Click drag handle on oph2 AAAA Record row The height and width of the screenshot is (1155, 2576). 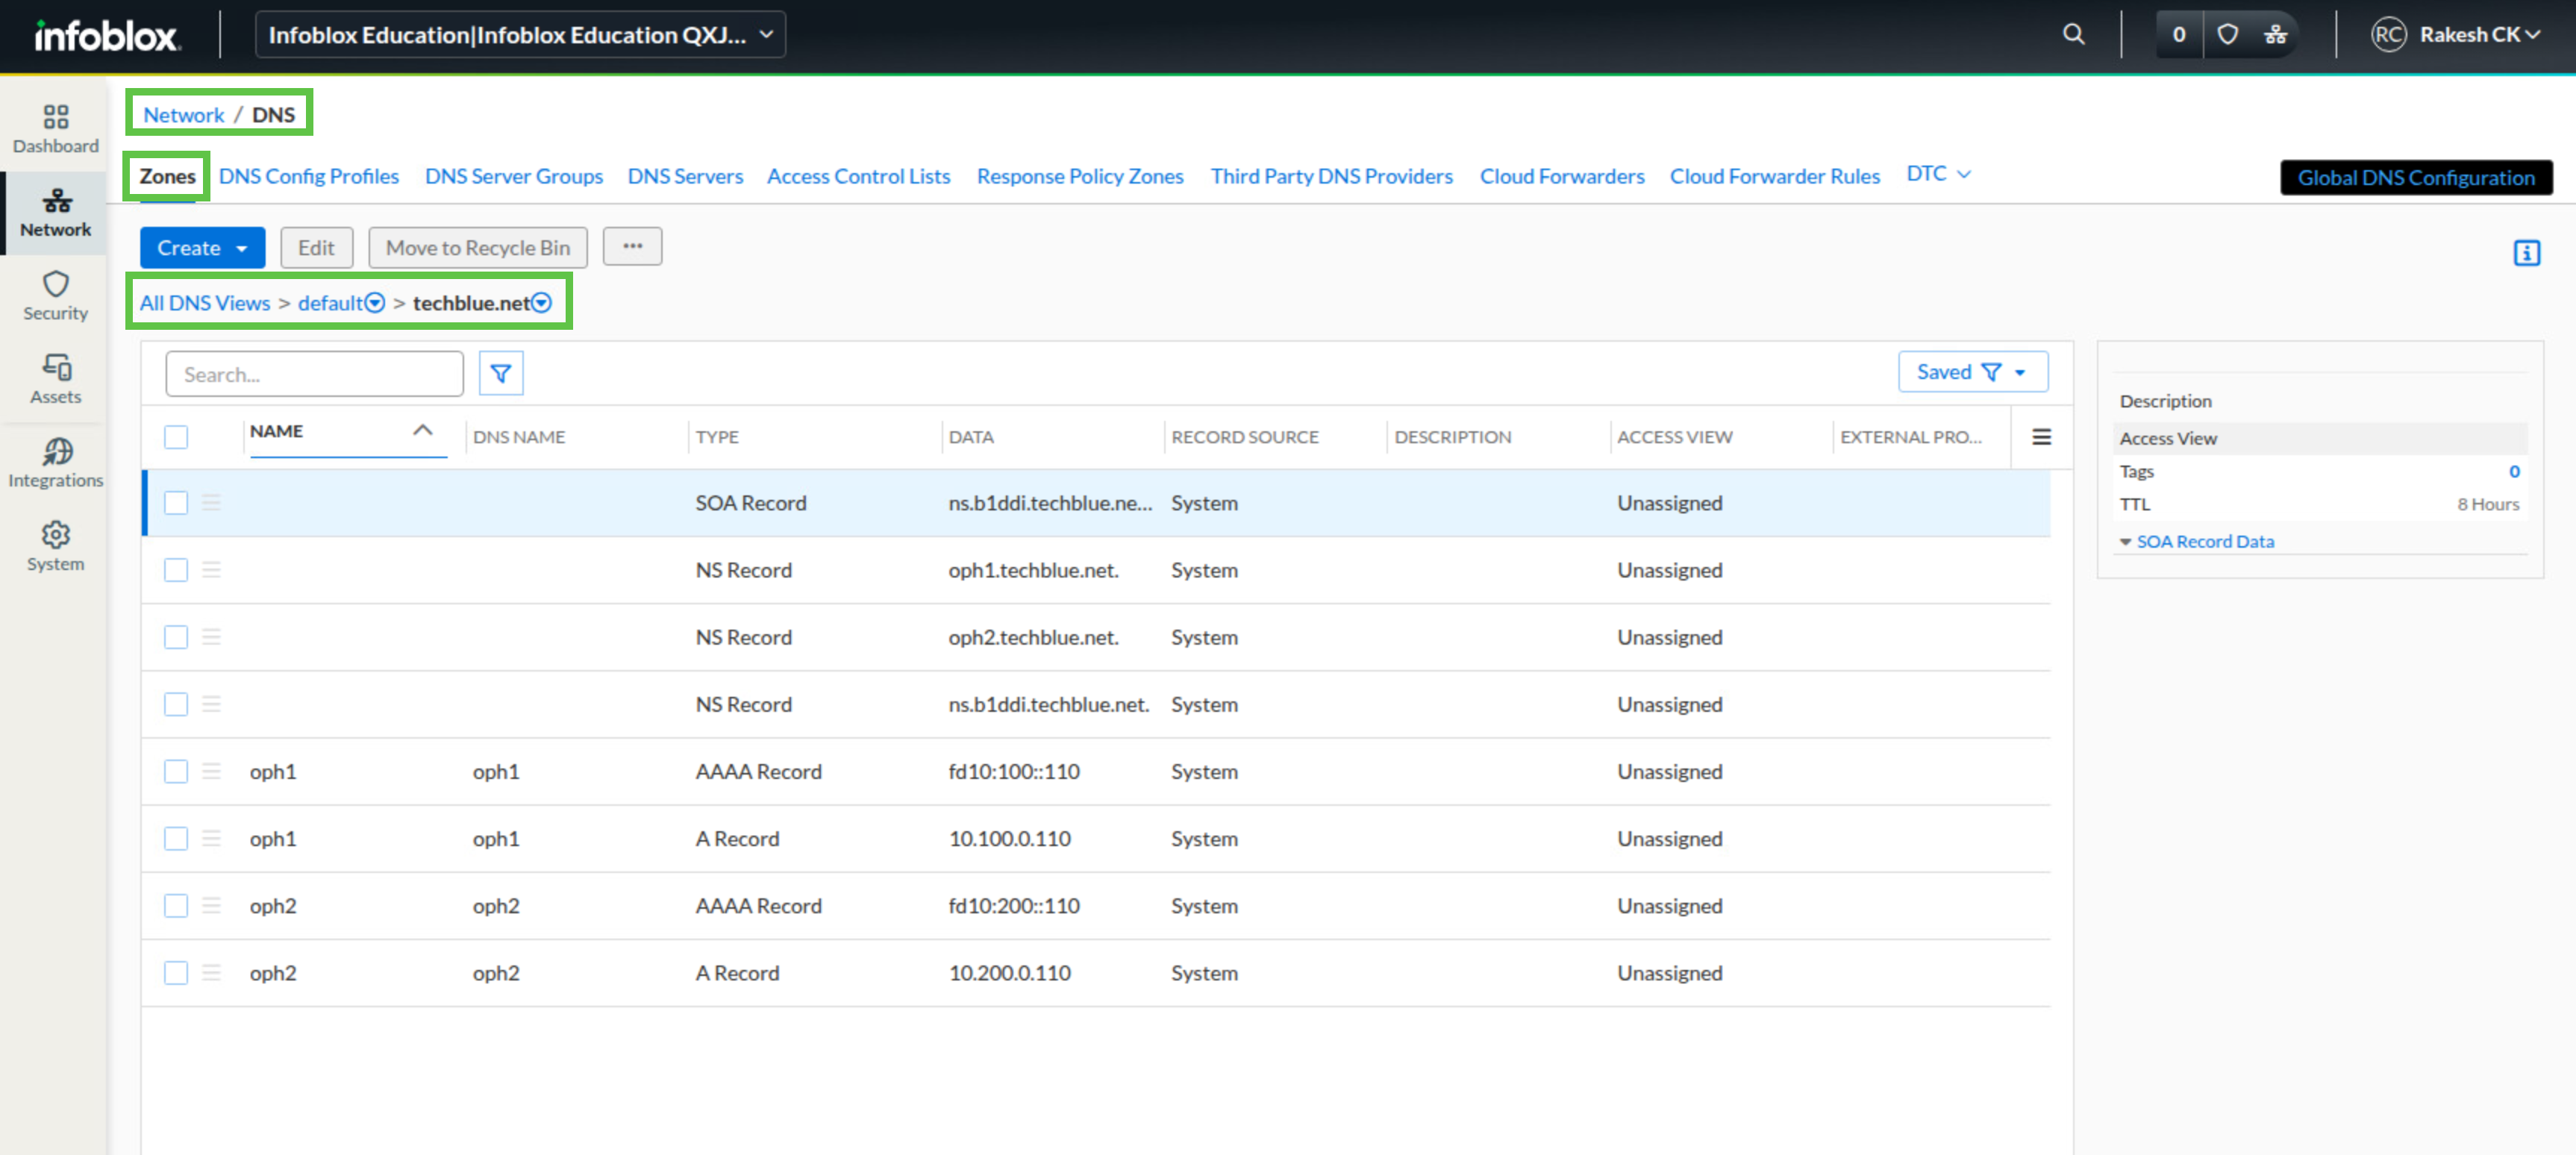point(211,905)
